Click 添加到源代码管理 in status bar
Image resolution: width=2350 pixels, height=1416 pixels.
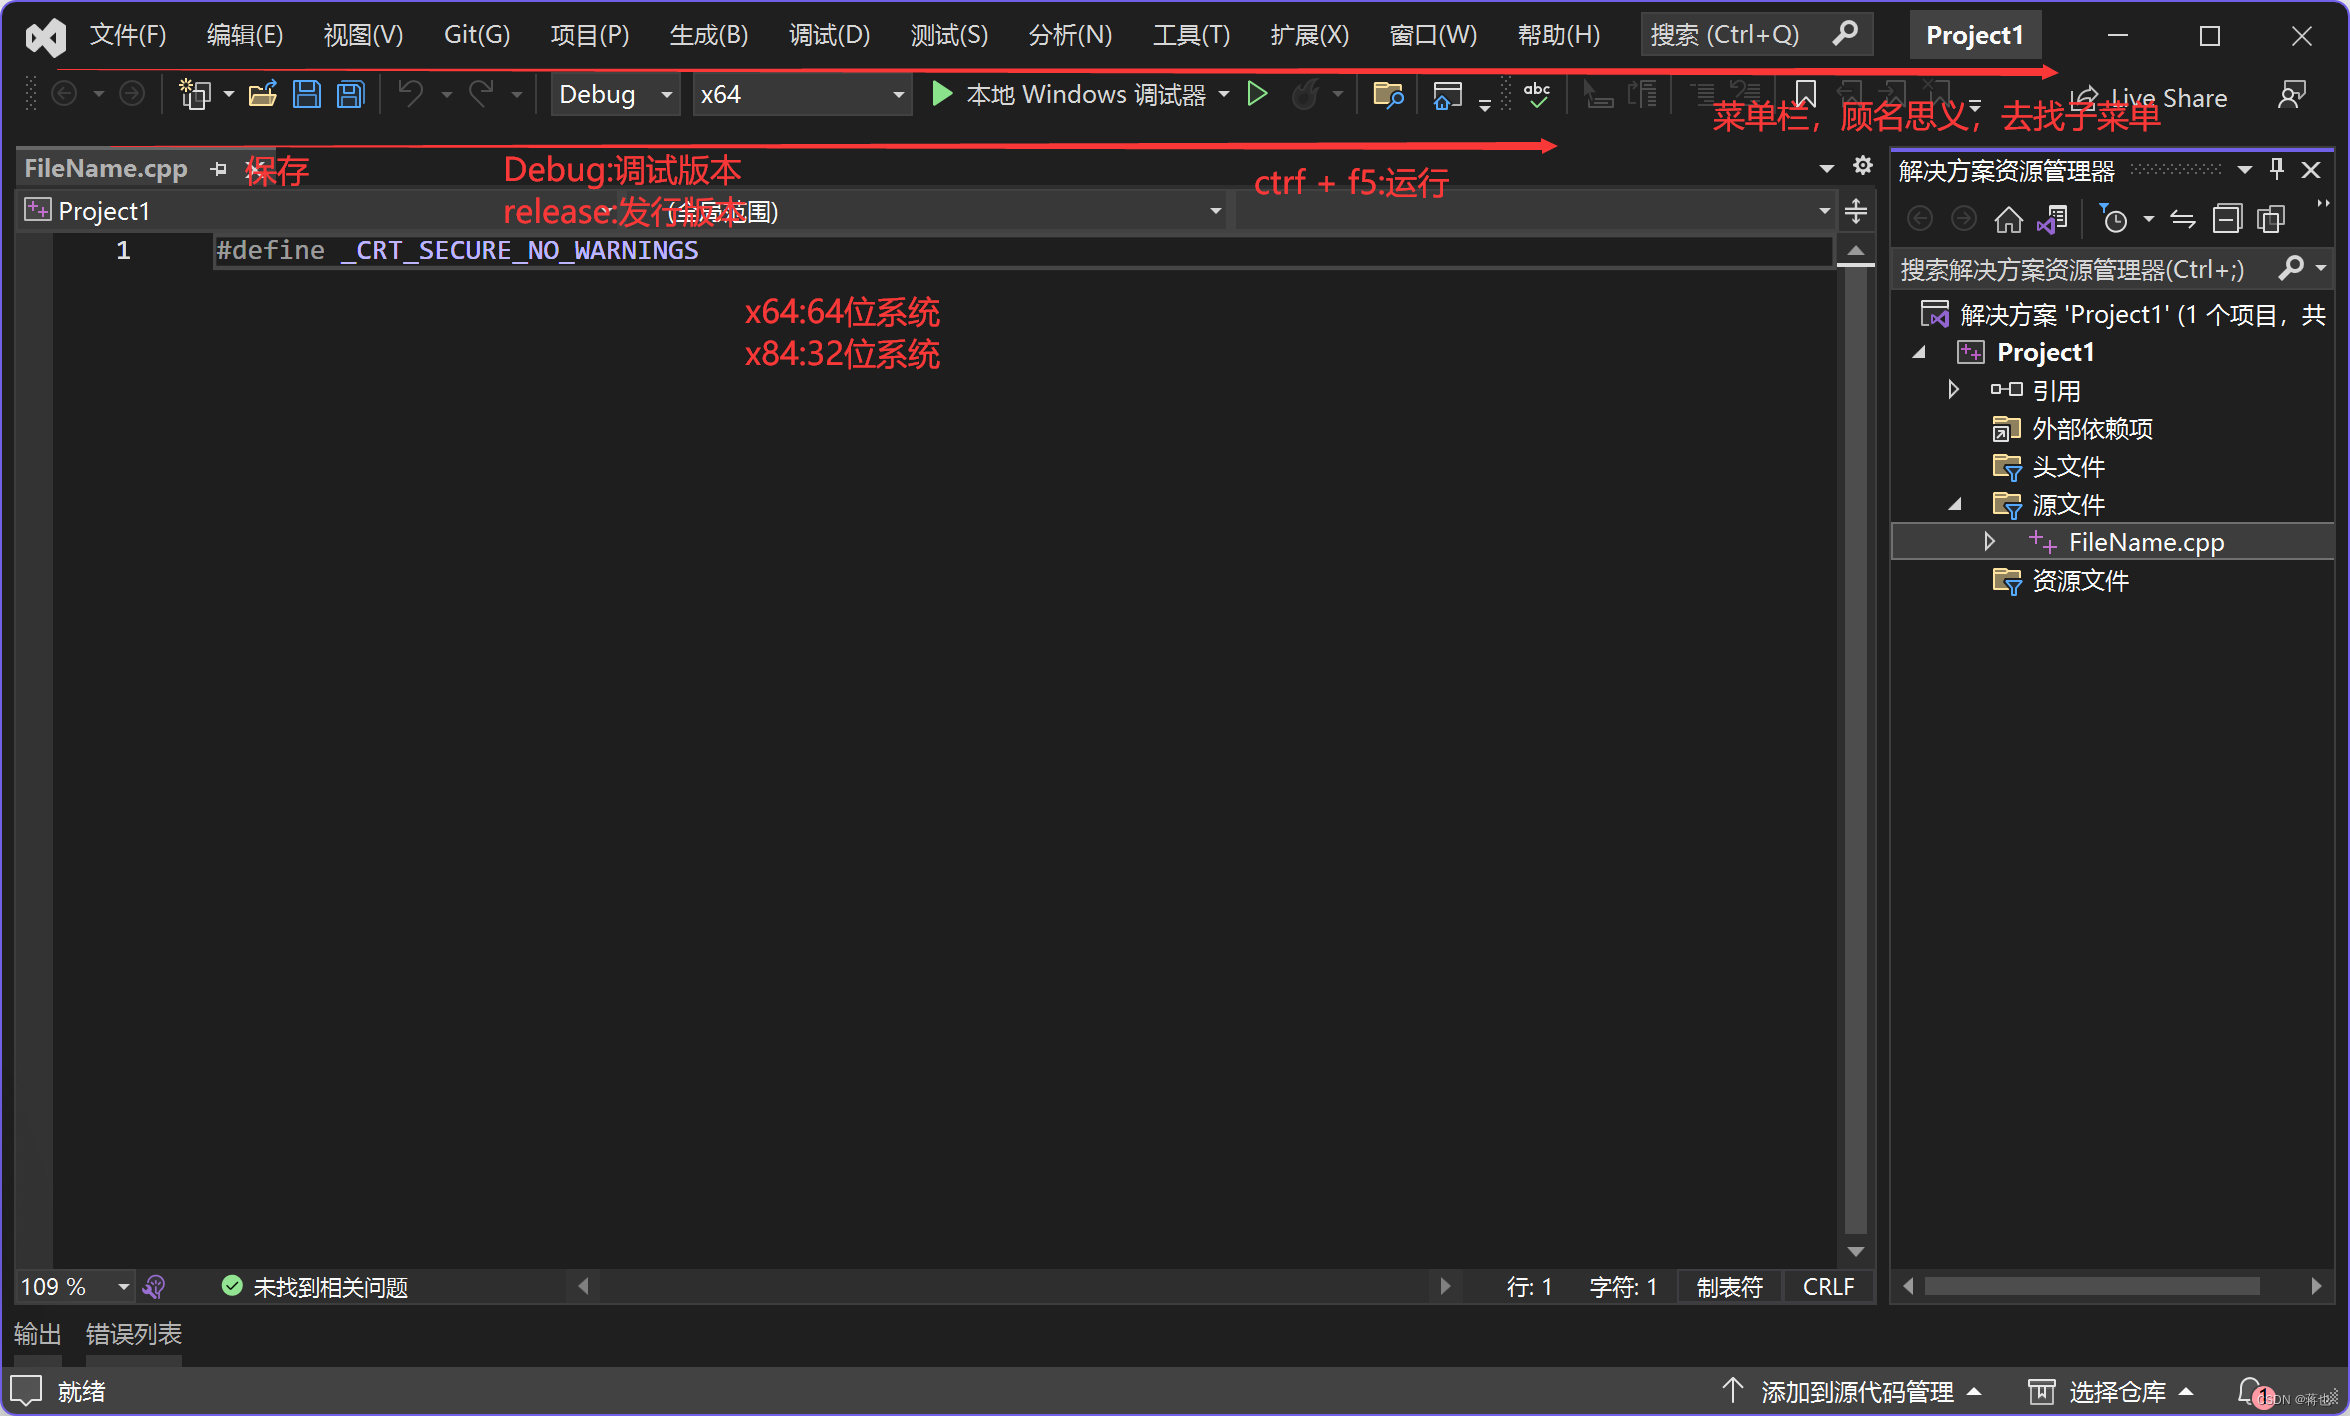click(x=1856, y=1391)
